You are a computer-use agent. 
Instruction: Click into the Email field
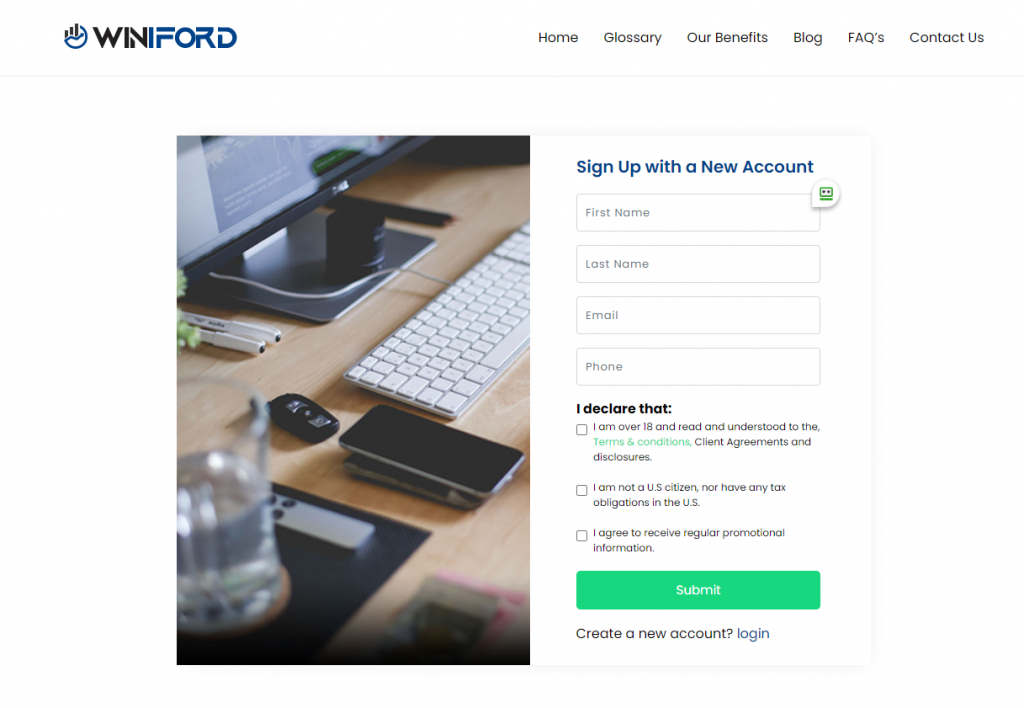click(x=697, y=315)
